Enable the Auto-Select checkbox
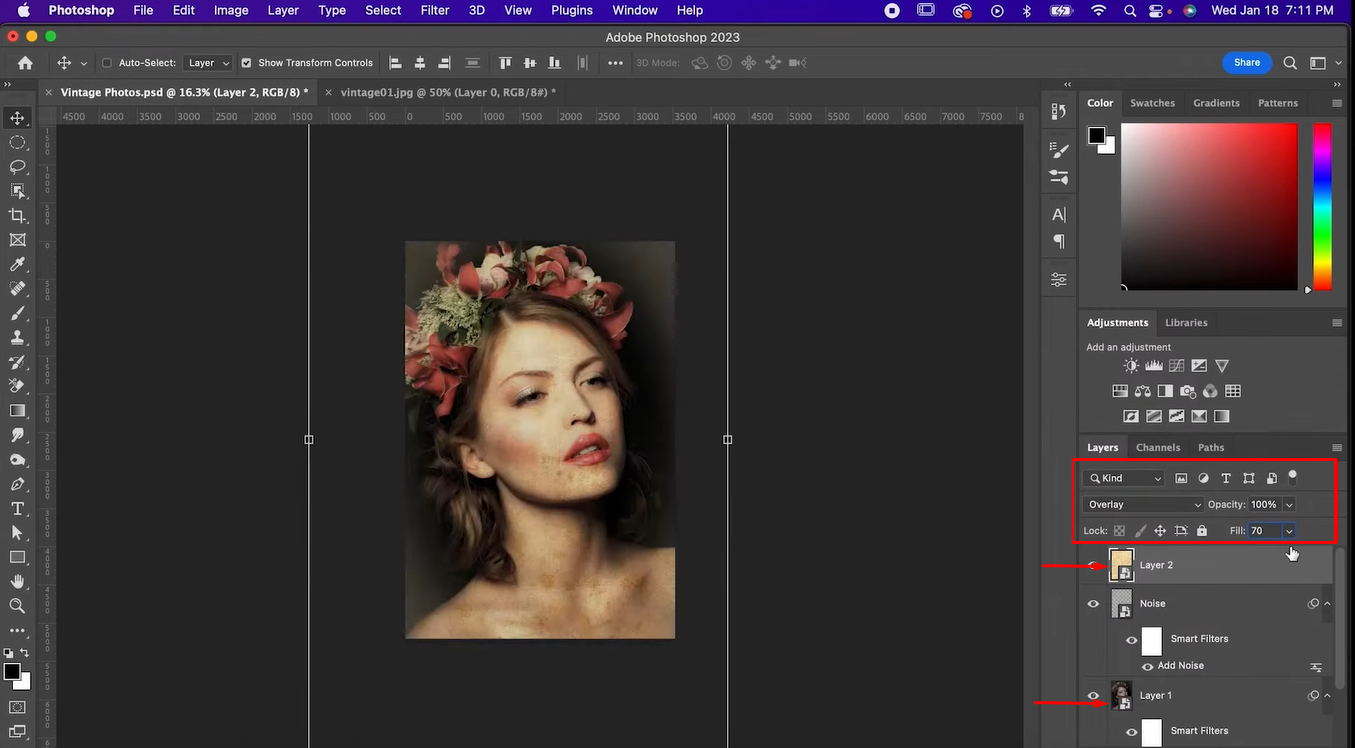 107,63
